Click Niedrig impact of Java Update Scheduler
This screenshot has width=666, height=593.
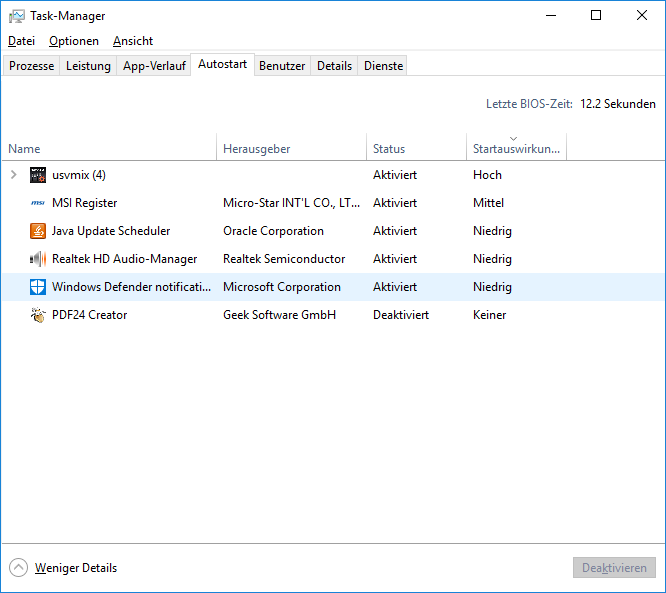coord(492,231)
